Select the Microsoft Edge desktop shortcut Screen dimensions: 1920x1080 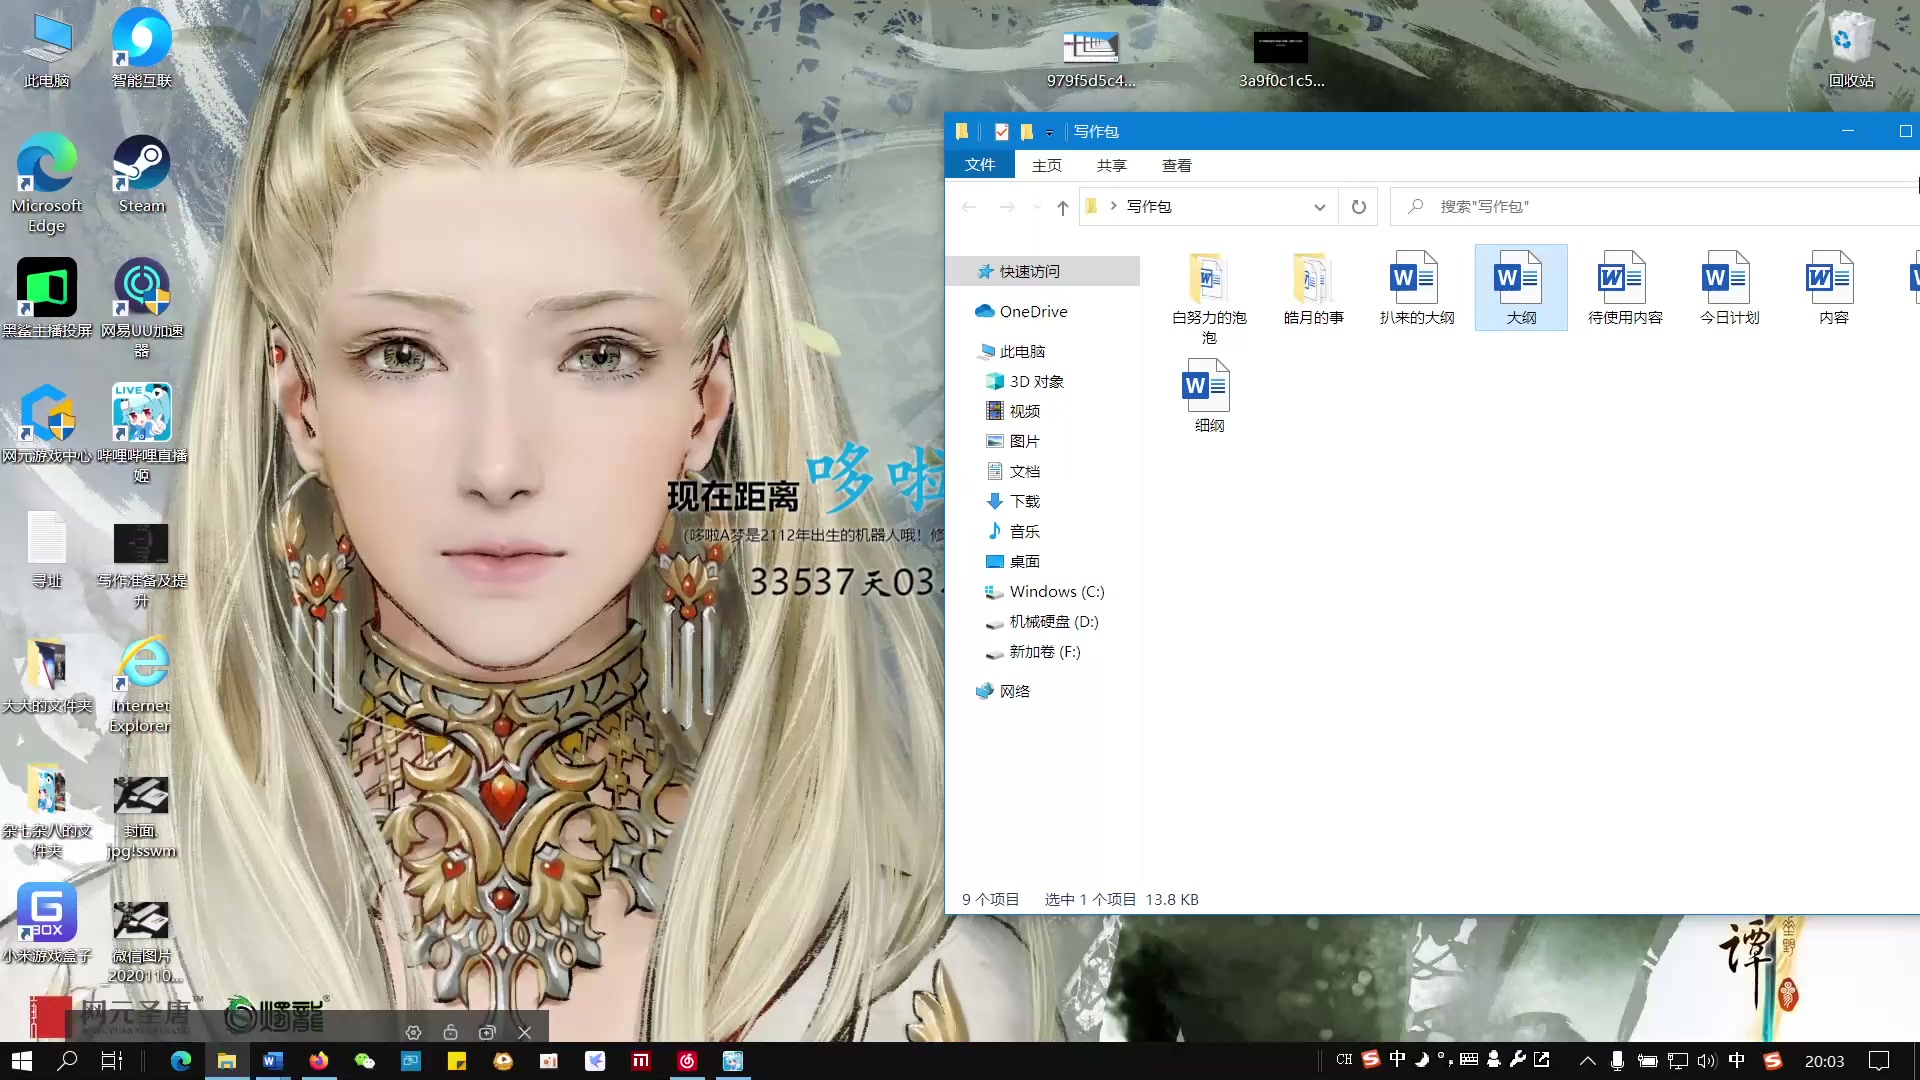[47, 183]
